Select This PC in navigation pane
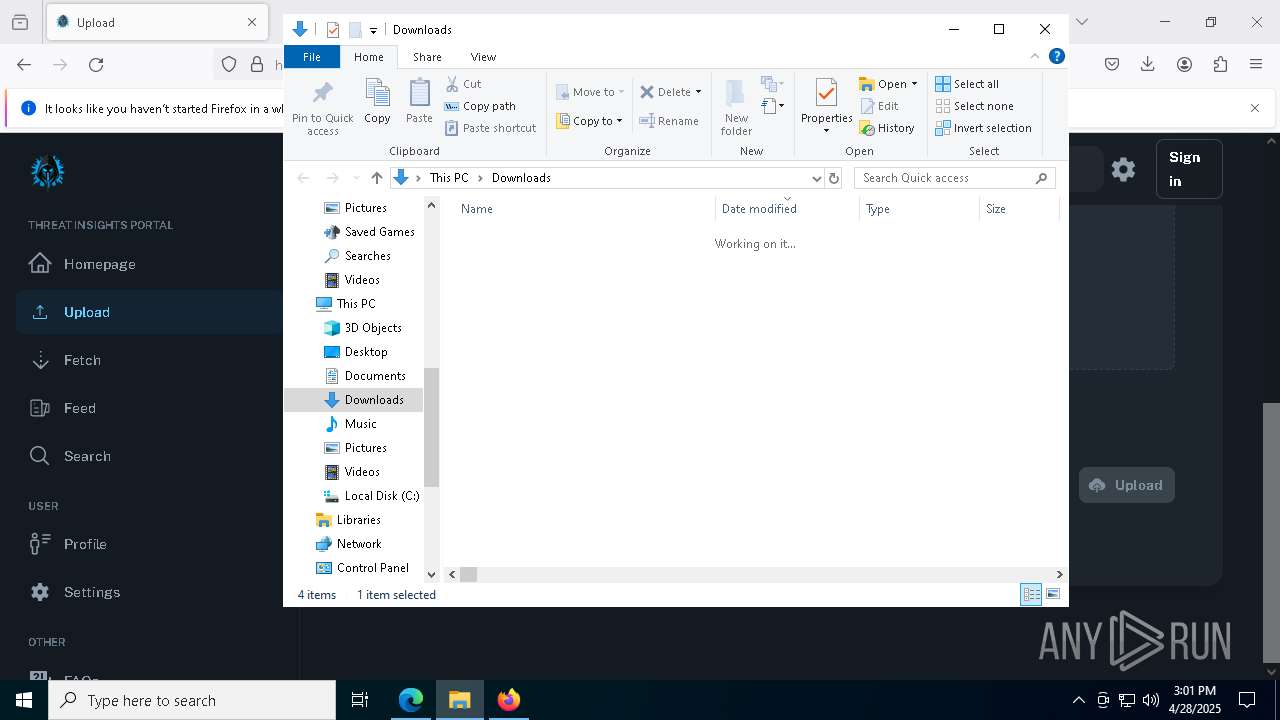Viewport: 1280px width, 720px height. pyautogui.click(x=345, y=304)
